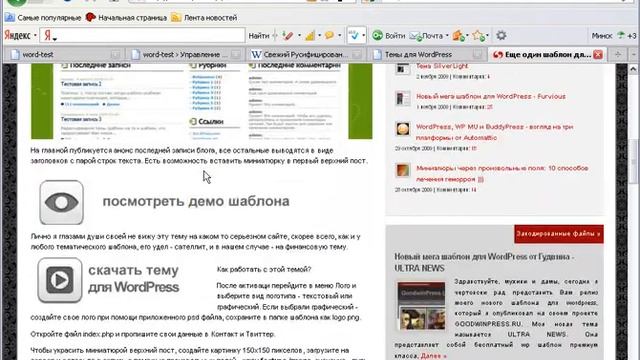Click the eye icon for demo preview
This screenshot has height=360, width=640.
(x=62, y=202)
